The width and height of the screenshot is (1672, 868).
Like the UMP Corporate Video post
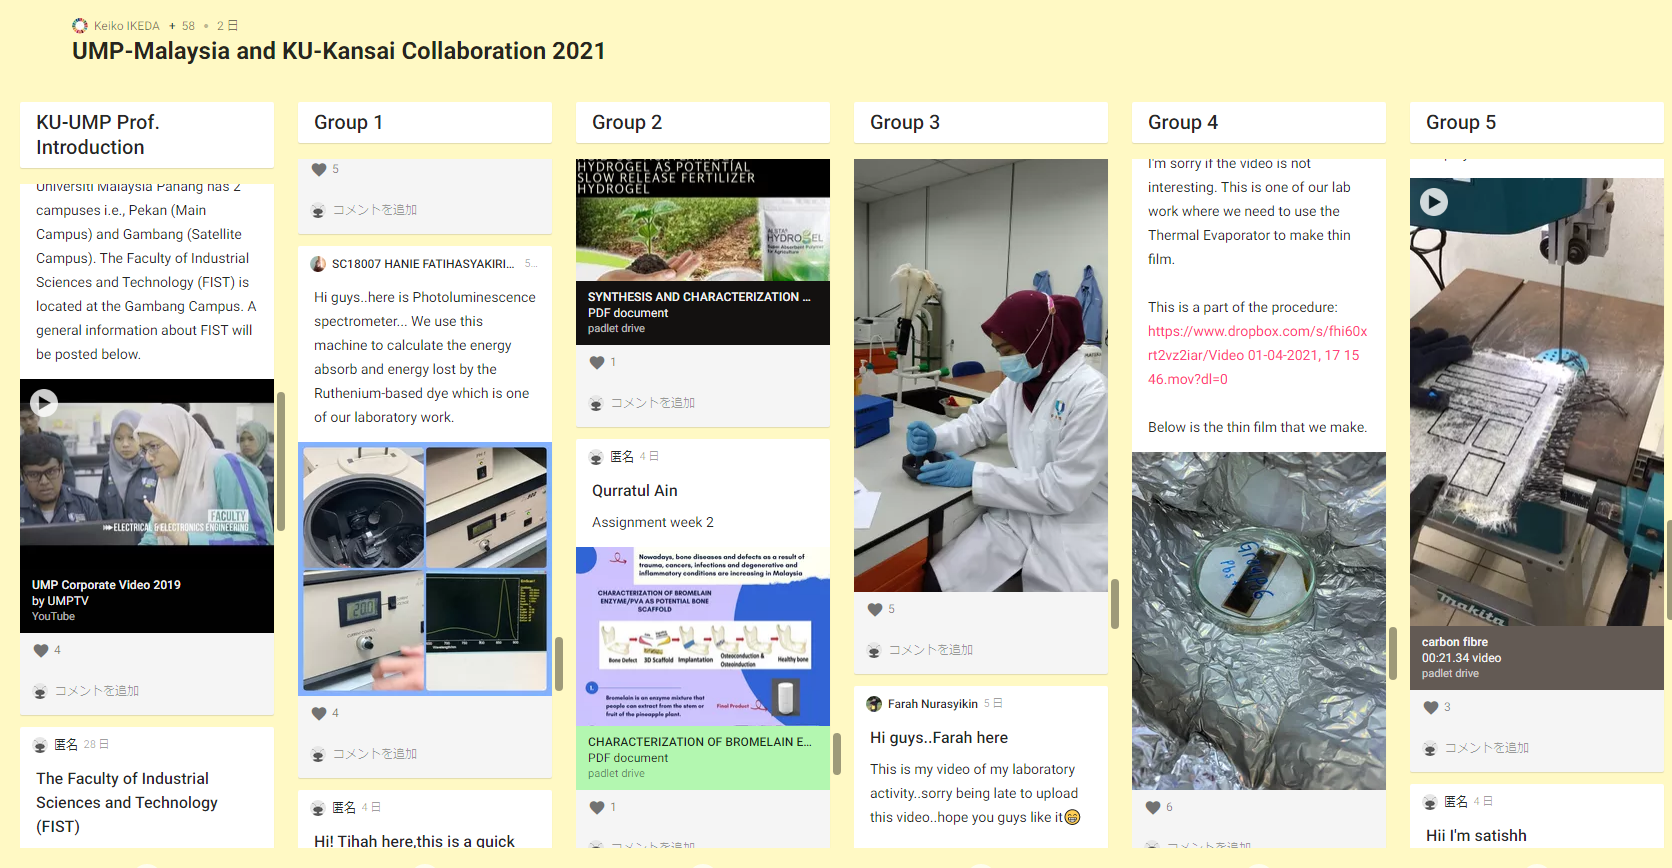coord(41,651)
